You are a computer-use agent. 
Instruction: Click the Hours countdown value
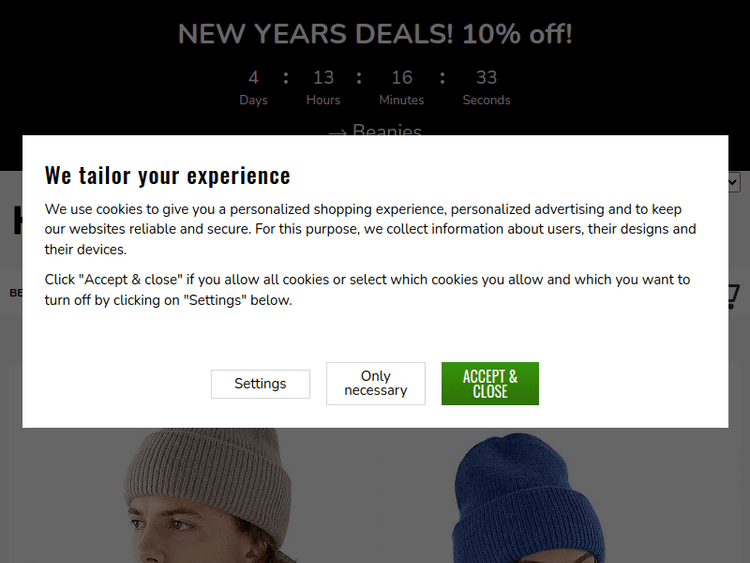323,78
